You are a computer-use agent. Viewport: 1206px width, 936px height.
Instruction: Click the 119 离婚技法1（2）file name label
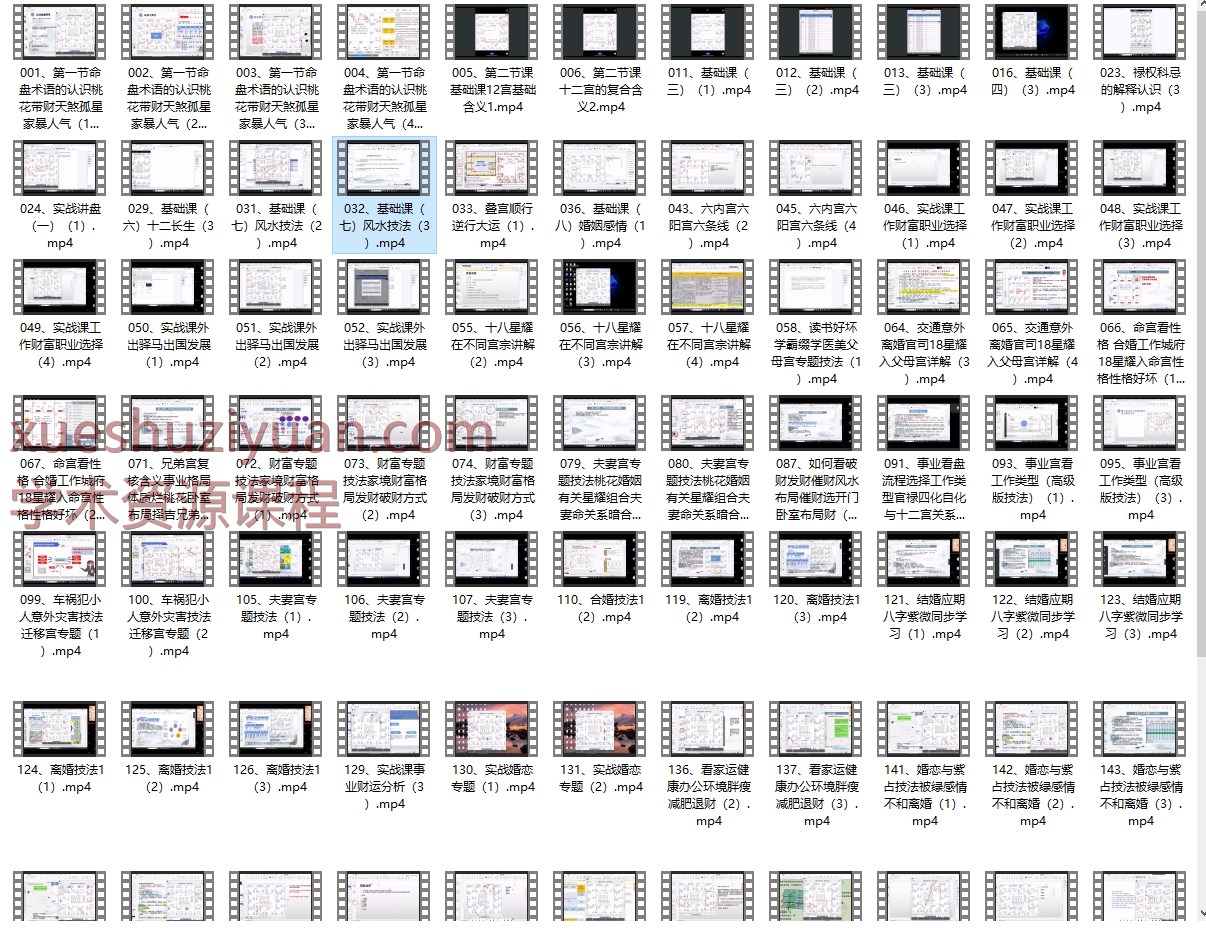tap(708, 608)
